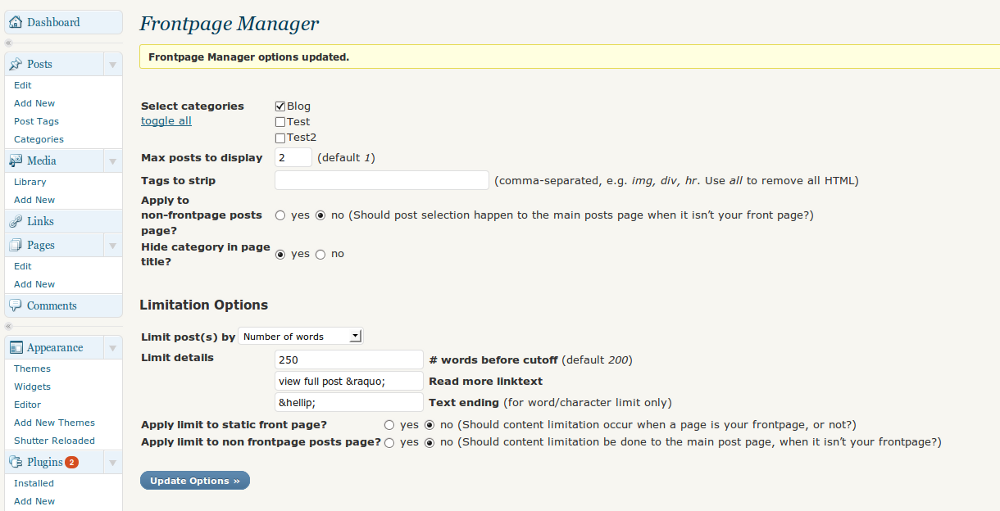Click the Pages icon in sidebar

click(x=16, y=245)
